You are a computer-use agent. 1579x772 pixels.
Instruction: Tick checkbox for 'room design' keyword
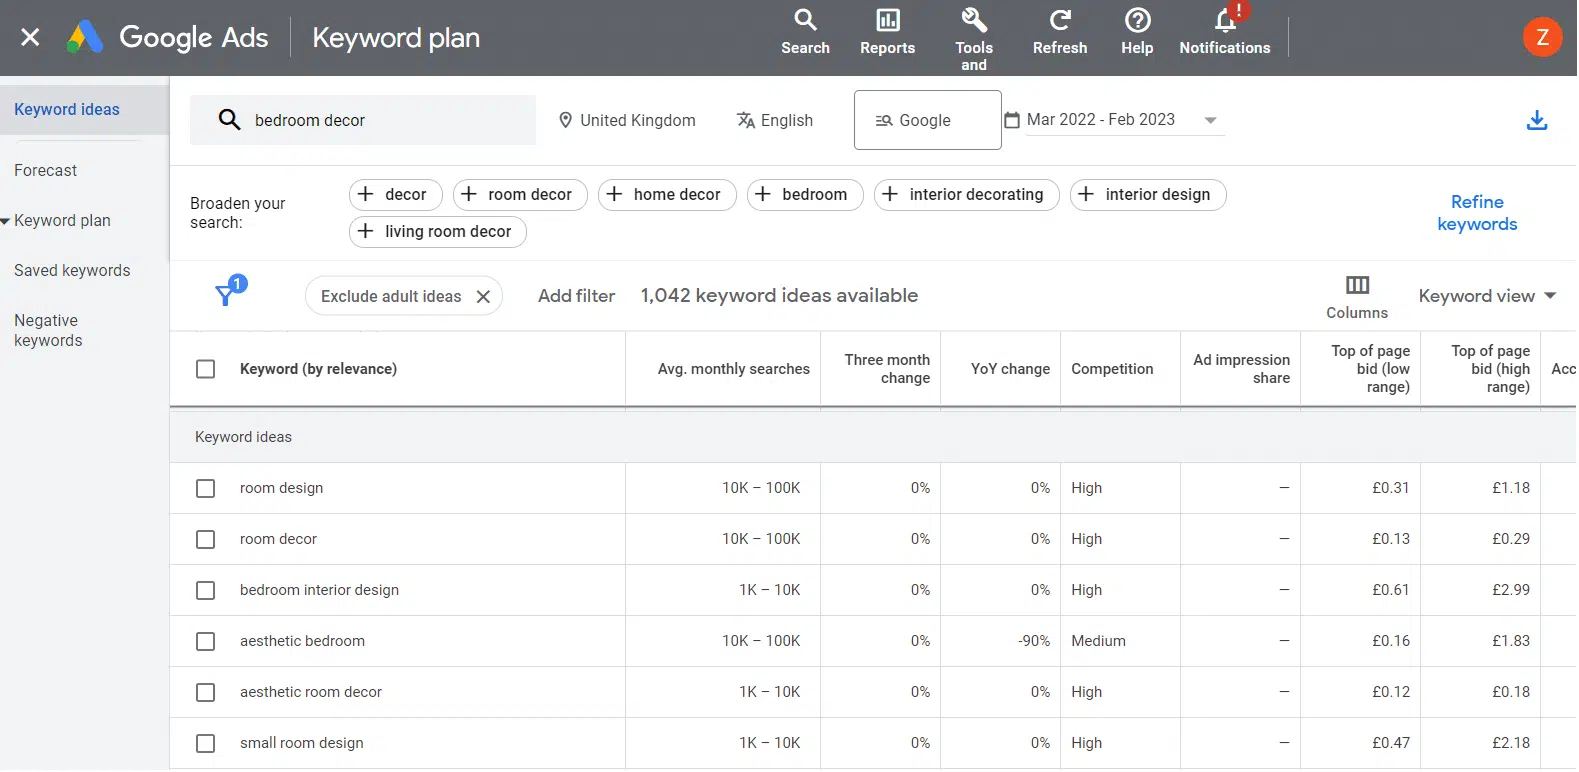[x=206, y=489]
